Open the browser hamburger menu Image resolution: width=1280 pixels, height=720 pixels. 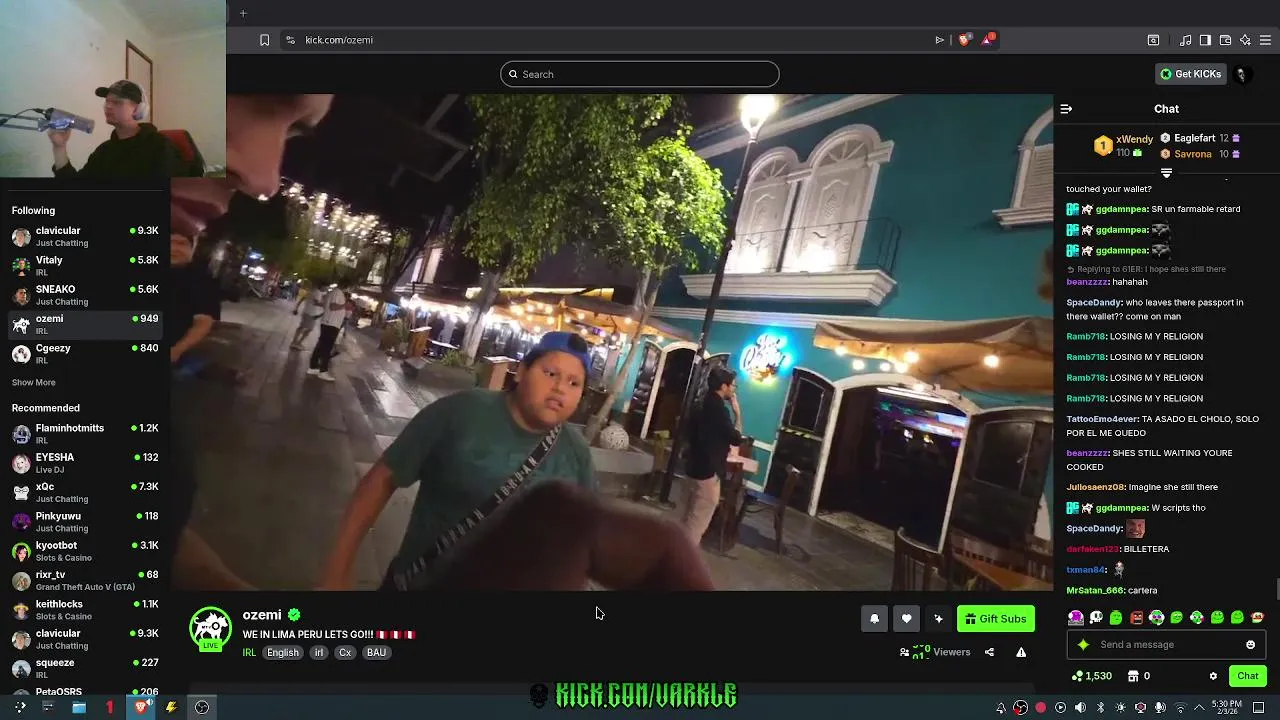(1266, 40)
